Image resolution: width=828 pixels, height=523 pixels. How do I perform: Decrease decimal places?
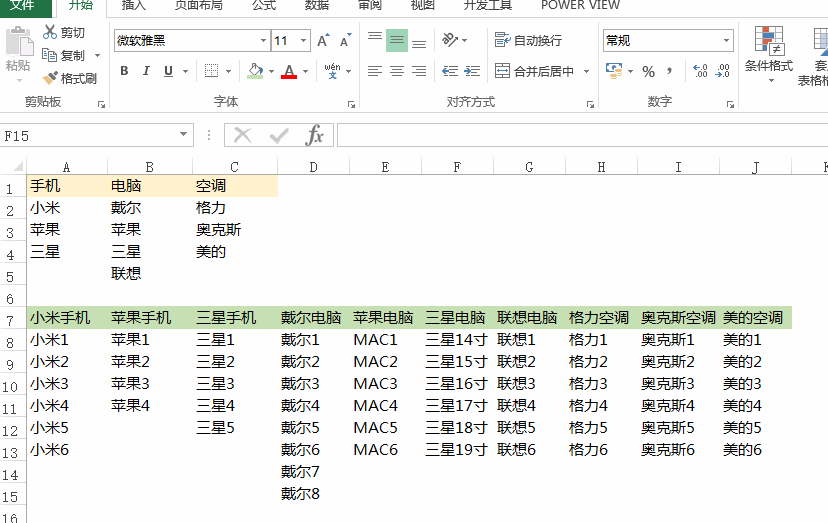(722, 71)
